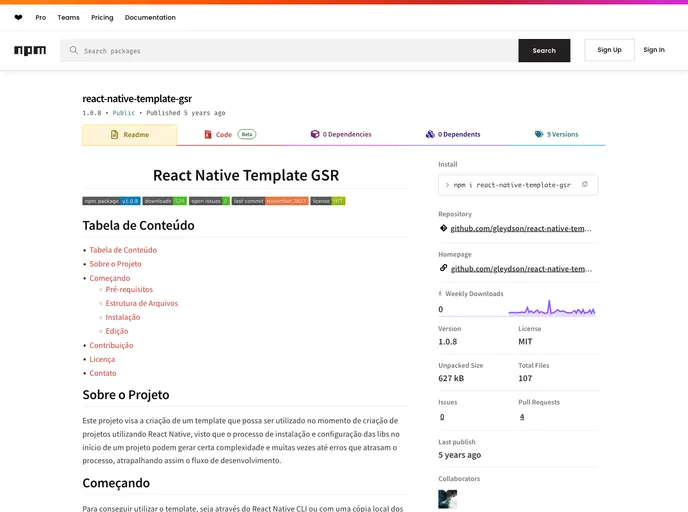The width and height of the screenshot is (688, 512).
Task: Open the Pro menu item
Action: pos(41,18)
